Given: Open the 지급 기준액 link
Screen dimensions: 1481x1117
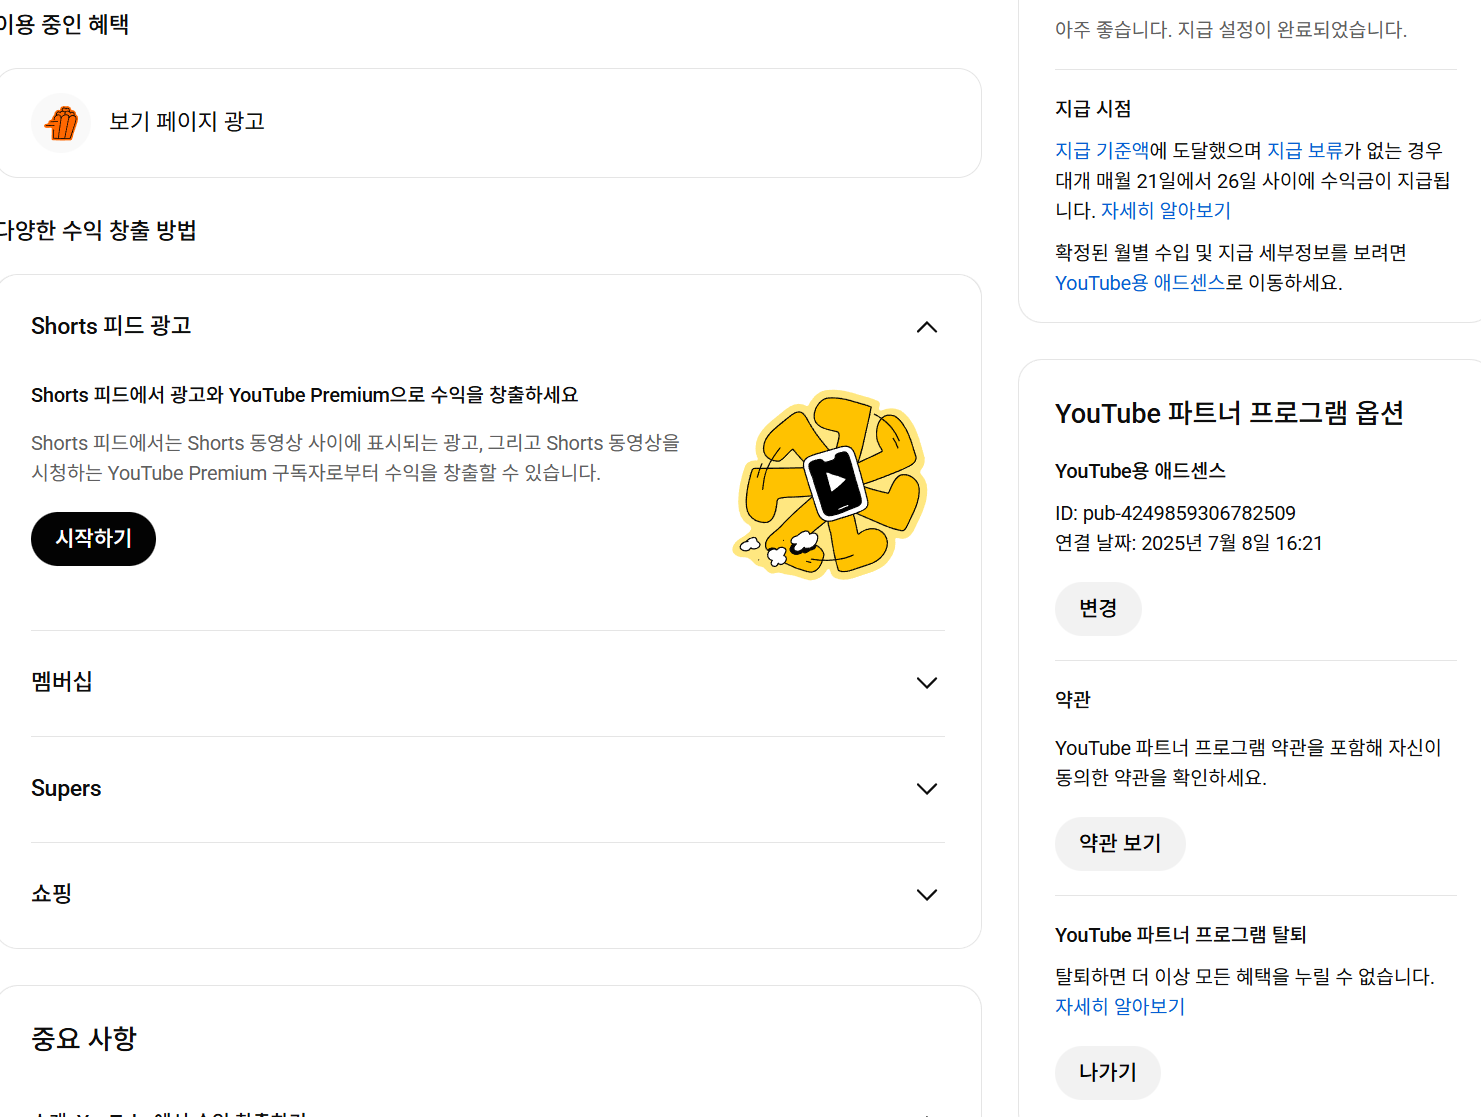Looking at the screenshot, I should click(x=1102, y=151).
